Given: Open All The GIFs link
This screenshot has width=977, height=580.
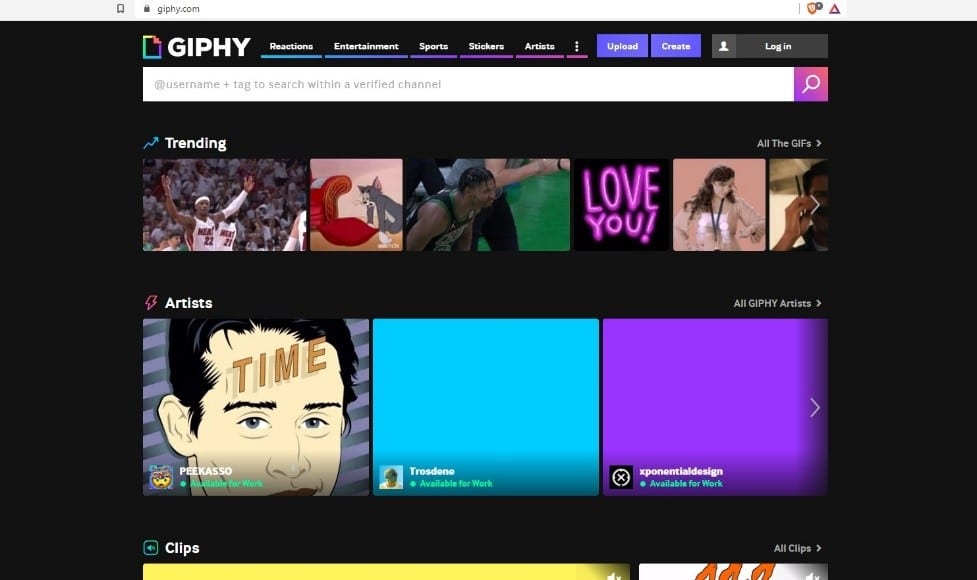Looking at the screenshot, I should (789, 143).
